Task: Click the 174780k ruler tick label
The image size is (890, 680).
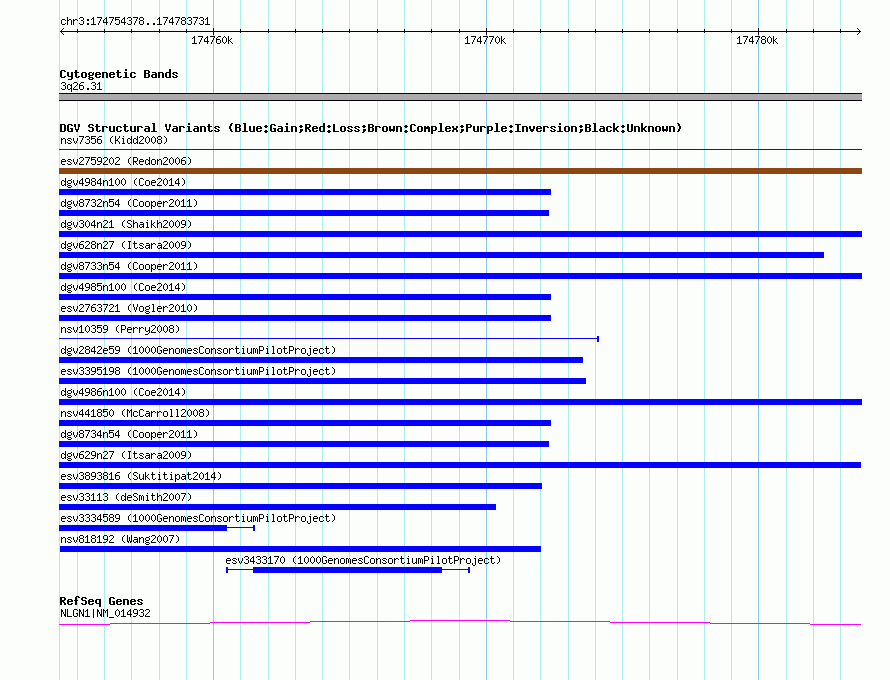Action: (x=757, y=40)
